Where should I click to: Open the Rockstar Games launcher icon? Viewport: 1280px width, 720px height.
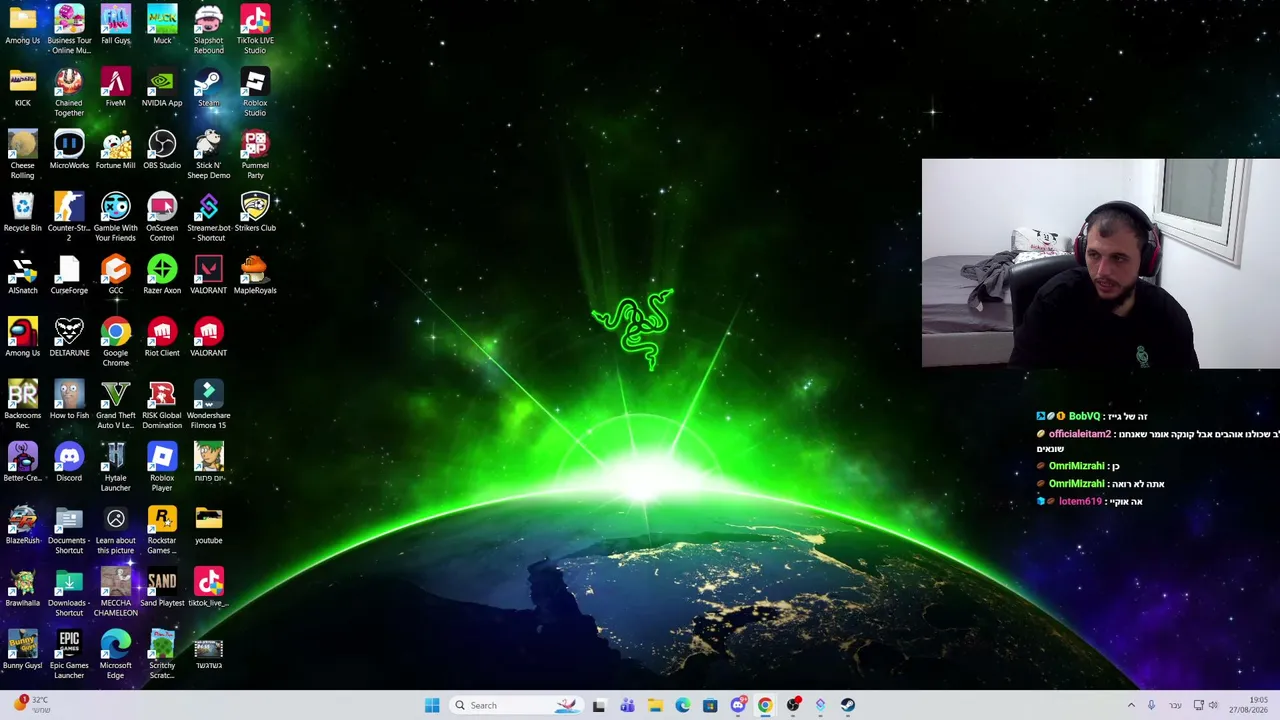tap(162, 529)
